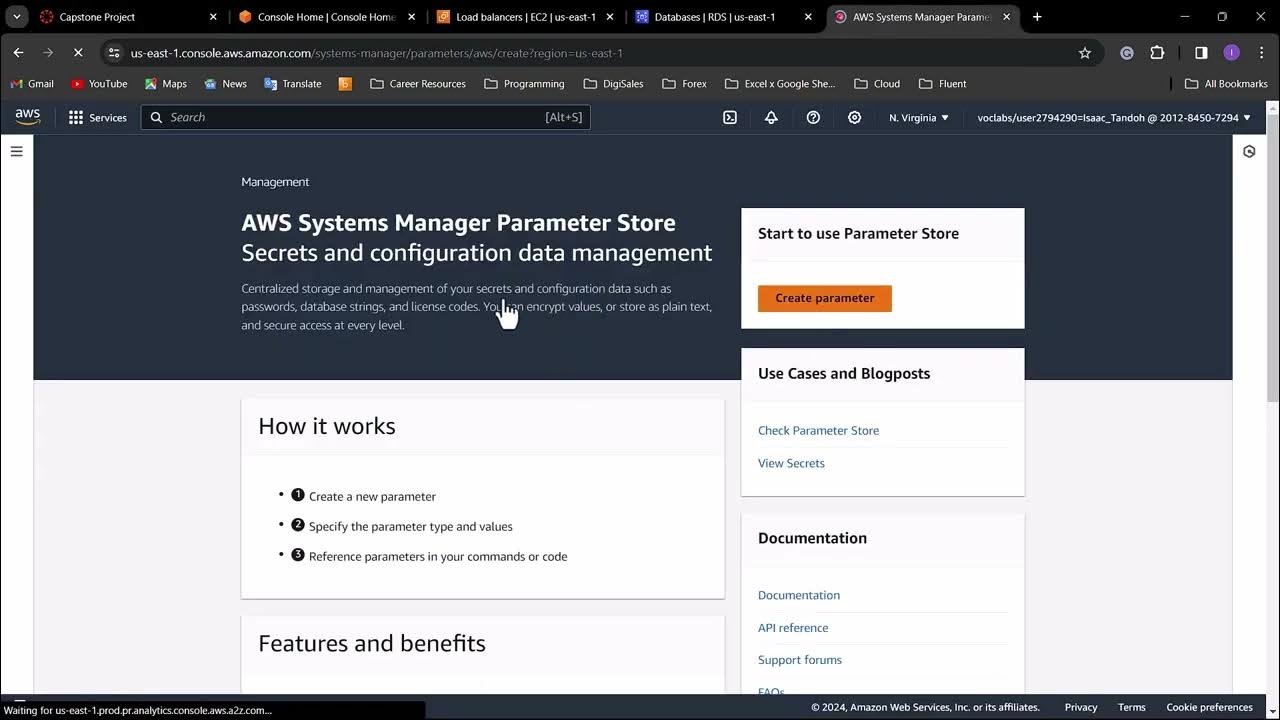View site information icon in address bar
This screenshot has height=720, width=1280.
(114, 52)
